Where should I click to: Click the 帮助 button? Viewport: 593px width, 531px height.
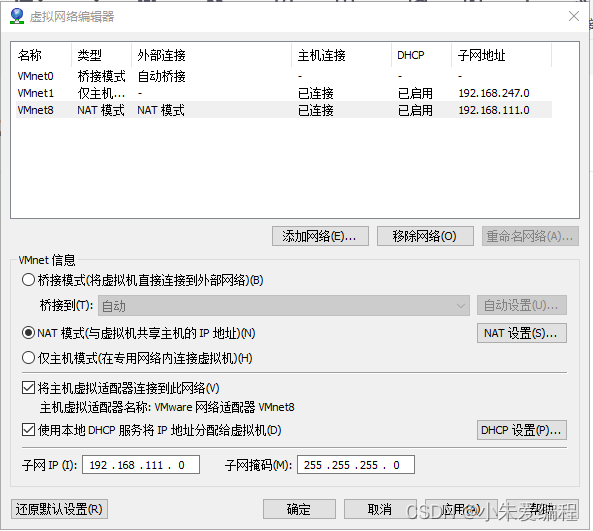coord(542,509)
